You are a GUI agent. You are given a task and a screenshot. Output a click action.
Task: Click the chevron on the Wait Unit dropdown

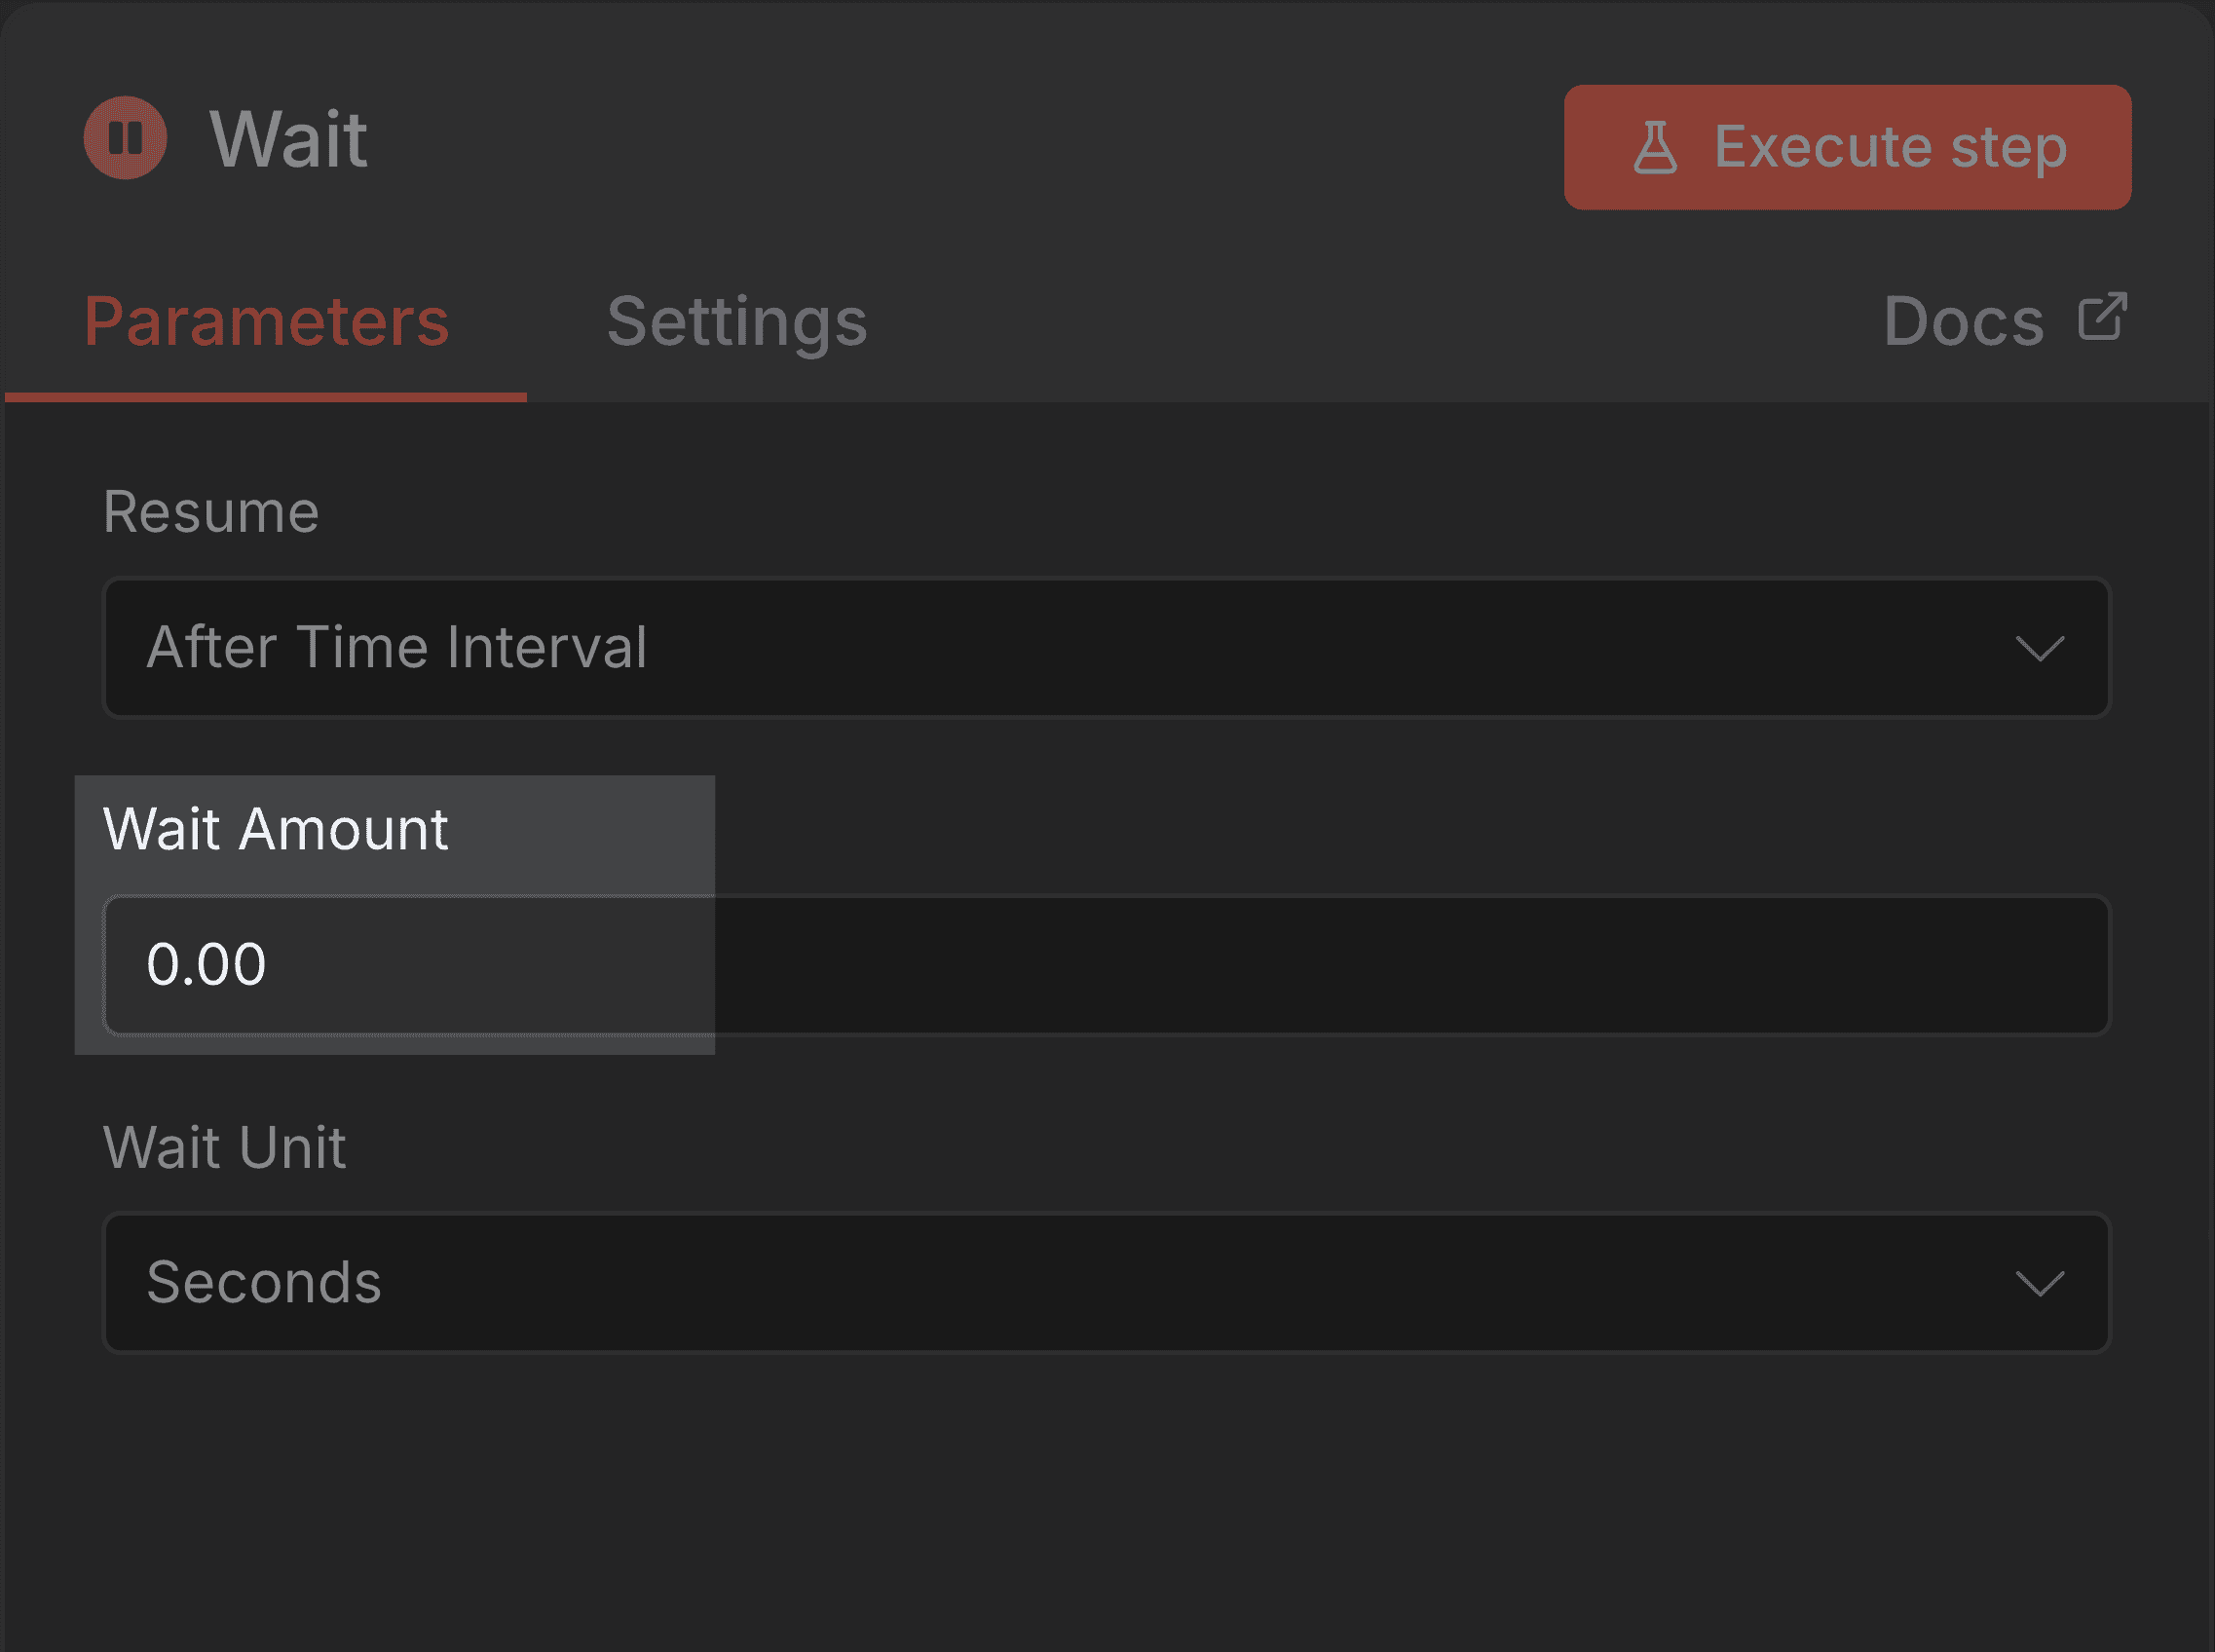[2040, 1283]
